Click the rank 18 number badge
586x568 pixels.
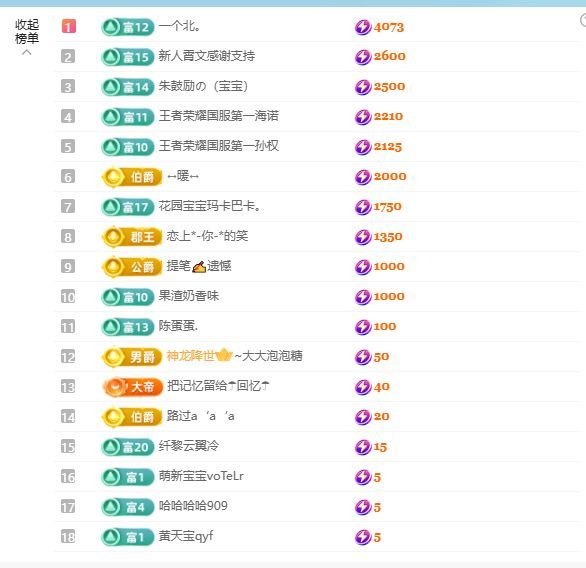68,537
